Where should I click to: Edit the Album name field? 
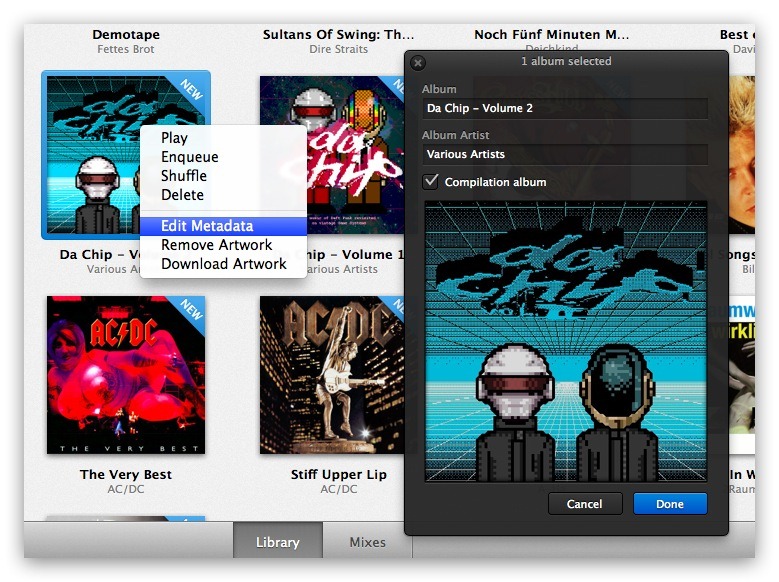[565, 108]
